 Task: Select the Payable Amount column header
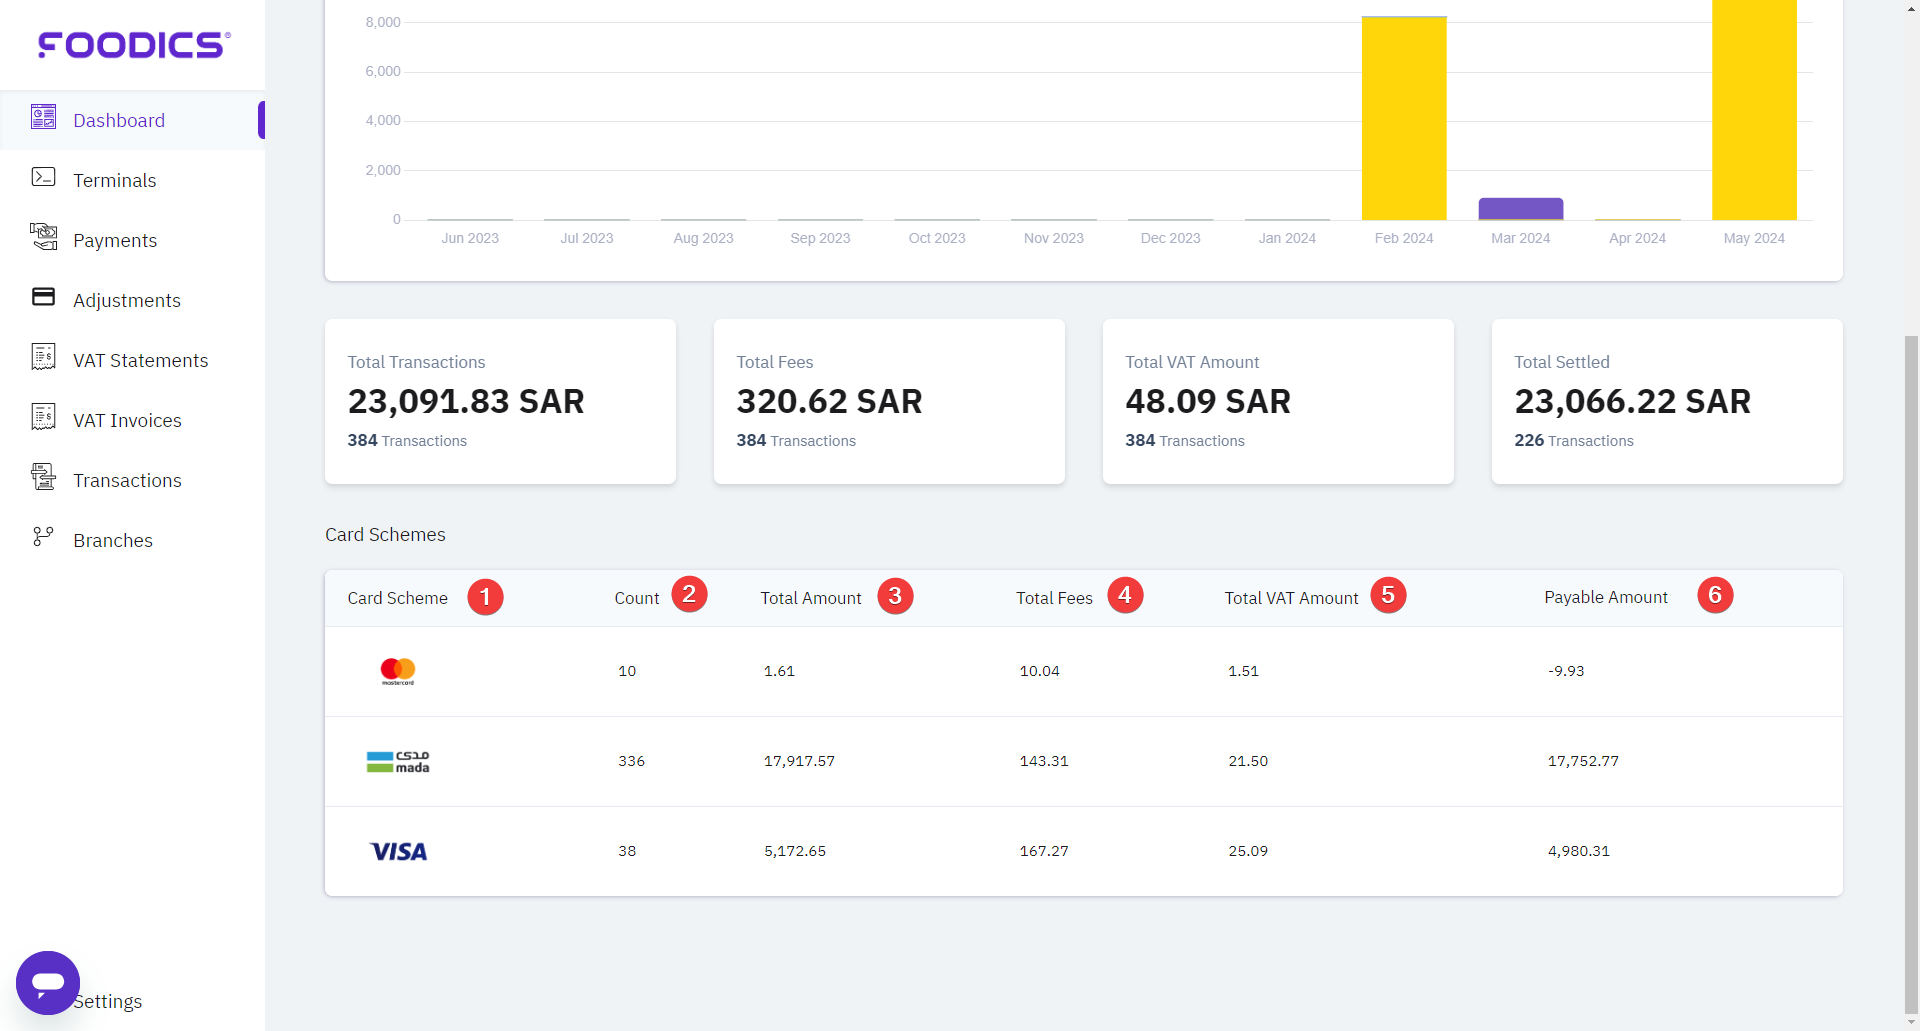point(1605,597)
